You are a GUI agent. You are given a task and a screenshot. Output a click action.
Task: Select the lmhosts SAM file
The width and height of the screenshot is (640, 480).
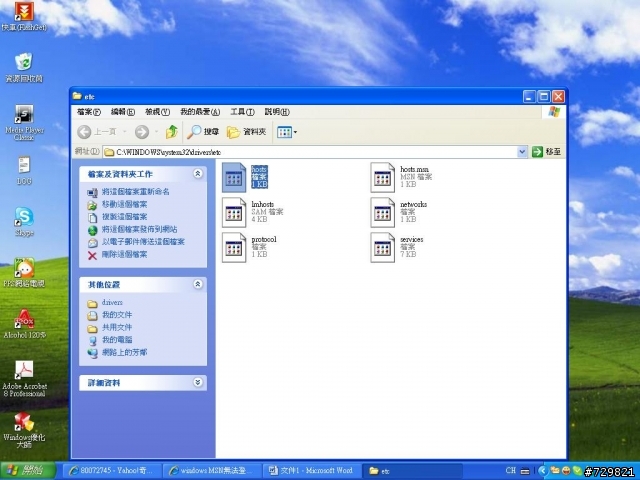[x=253, y=212]
